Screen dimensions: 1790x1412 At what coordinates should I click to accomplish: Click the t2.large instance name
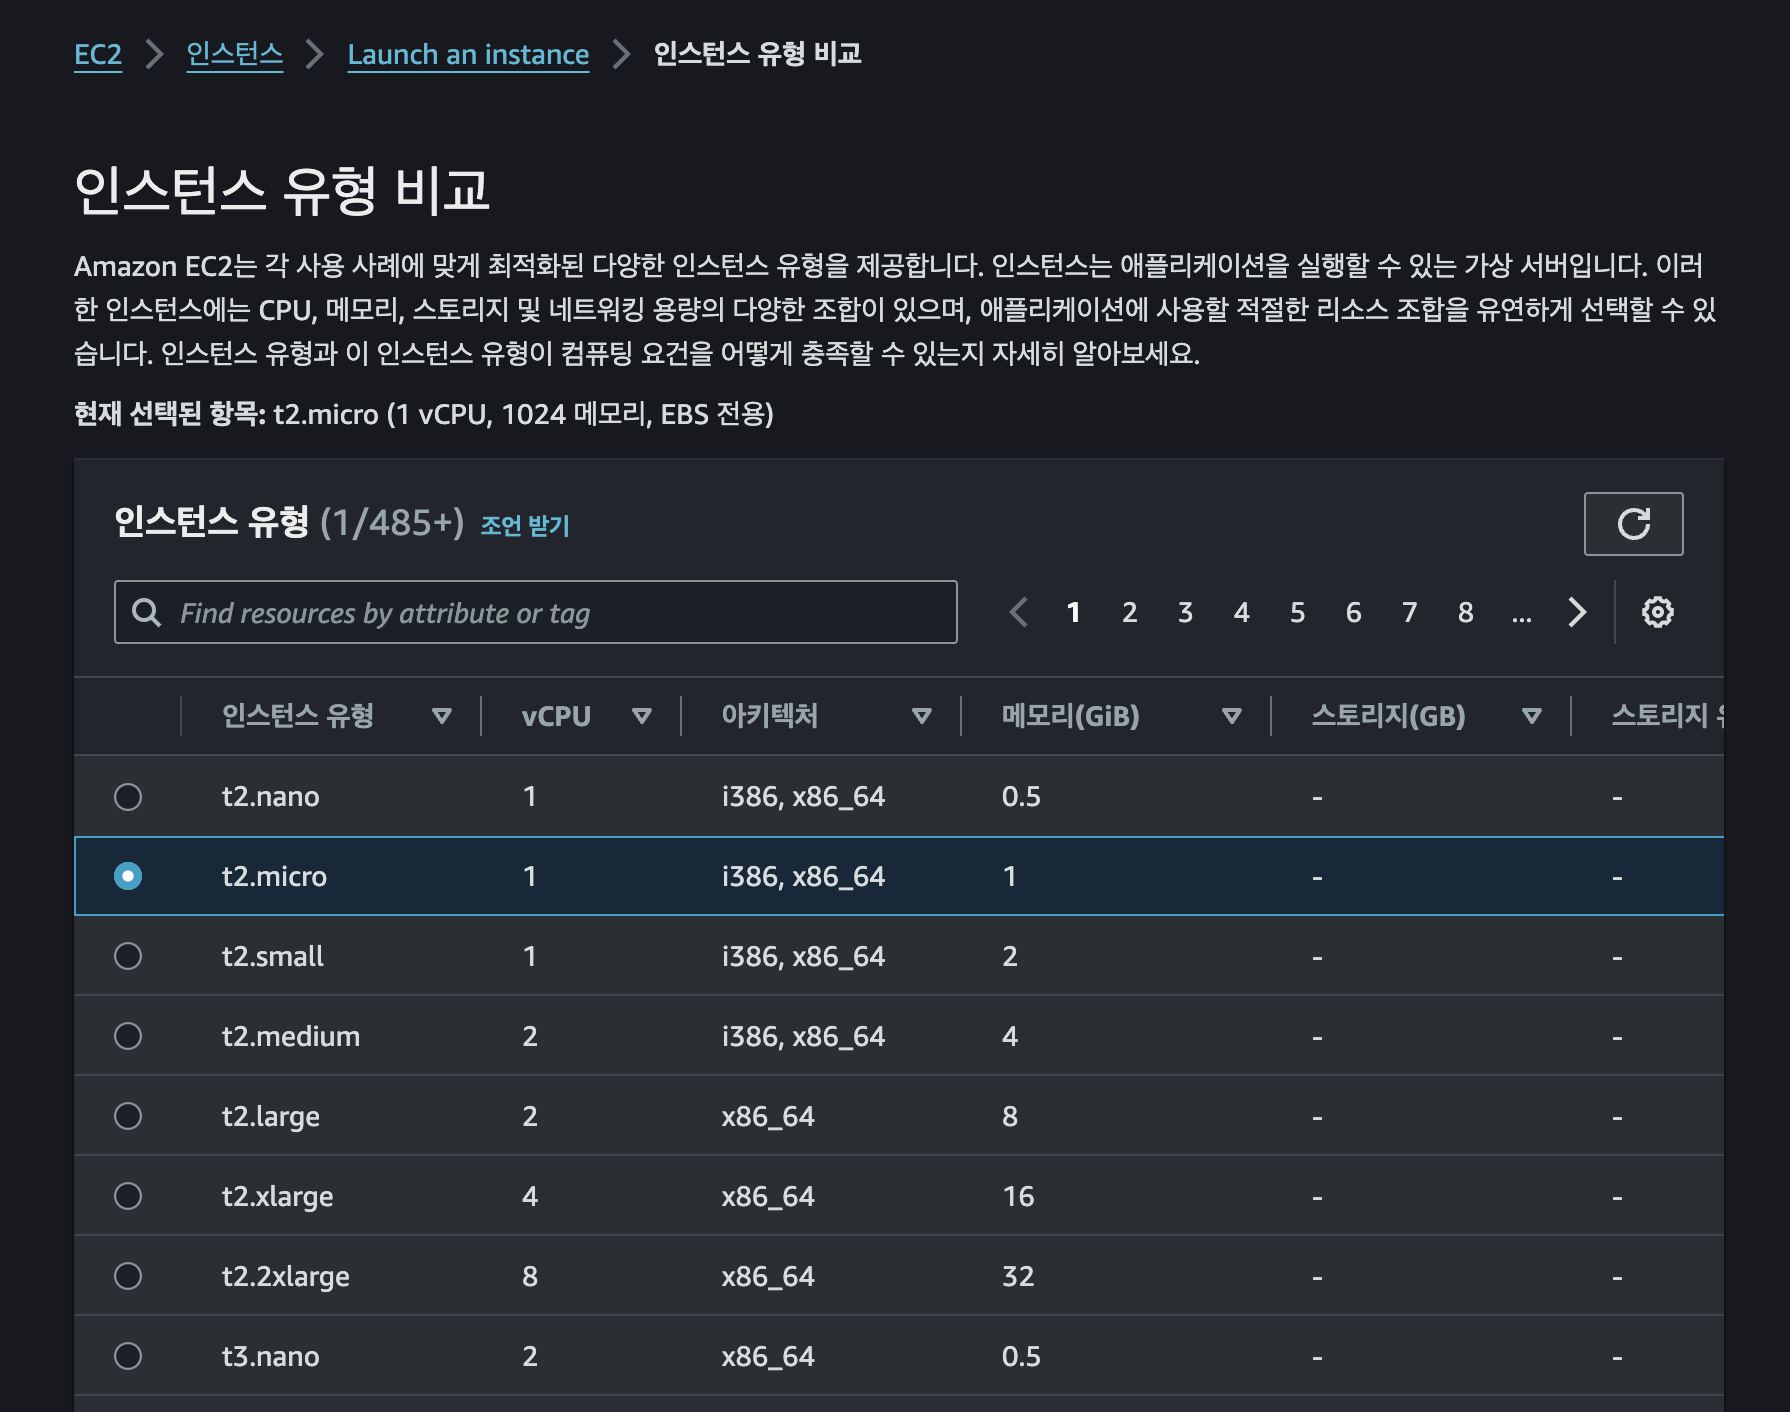(x=271, y=1117)
